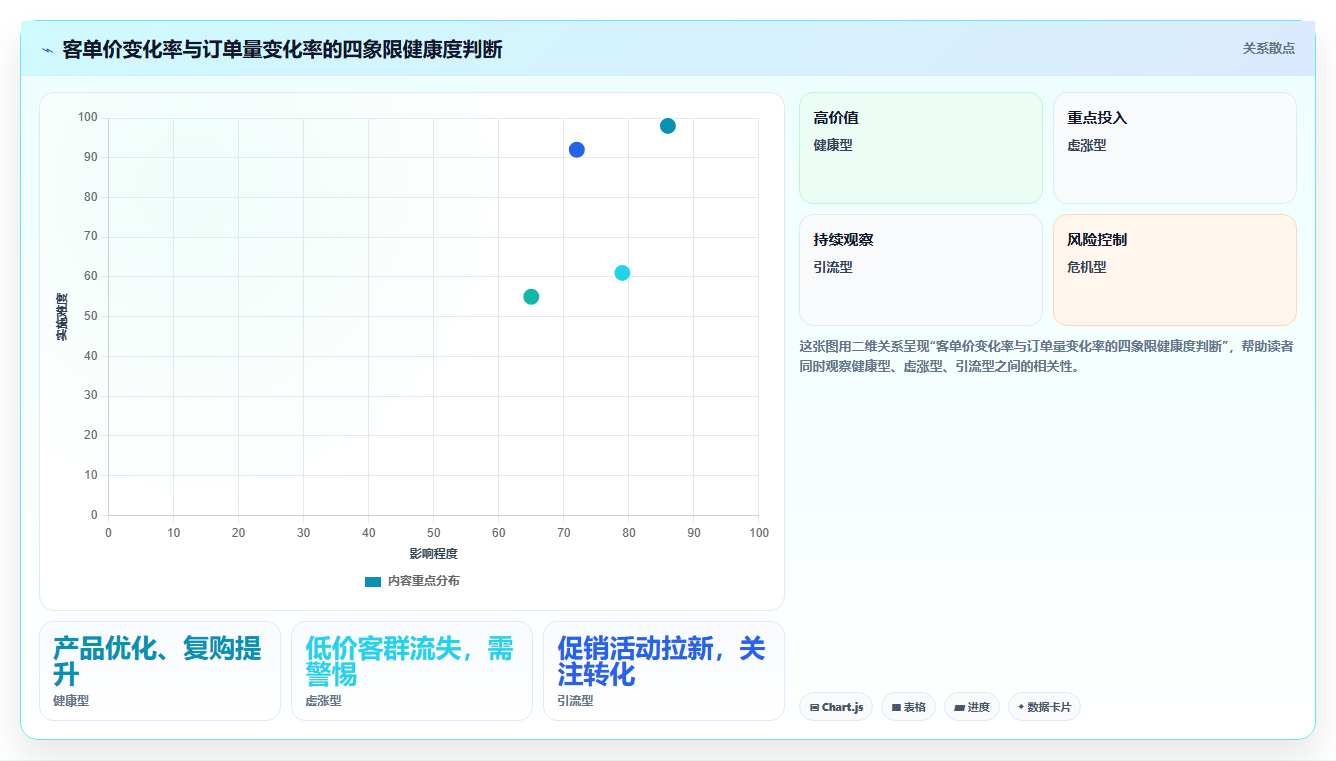The image size is (1336, 761).
Task: Select the 重点投入 虚涨型 quadrant card
Action: click(x=1175, y=148)
